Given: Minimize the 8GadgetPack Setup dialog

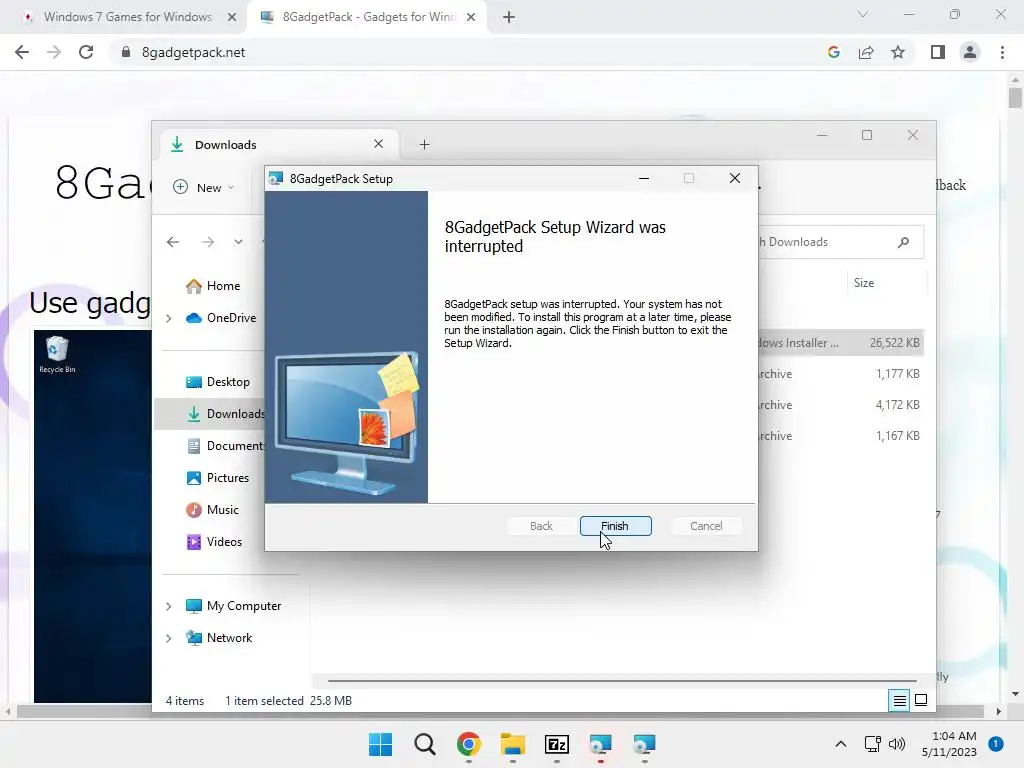Looking at the screenshot, I should coord(644,178).
